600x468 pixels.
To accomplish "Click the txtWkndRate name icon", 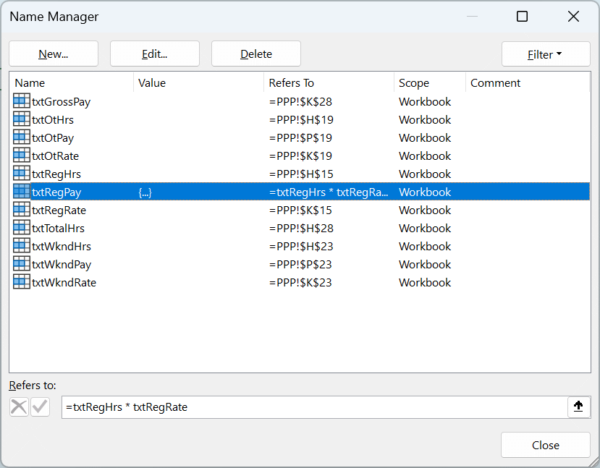I will click(21, 283).
